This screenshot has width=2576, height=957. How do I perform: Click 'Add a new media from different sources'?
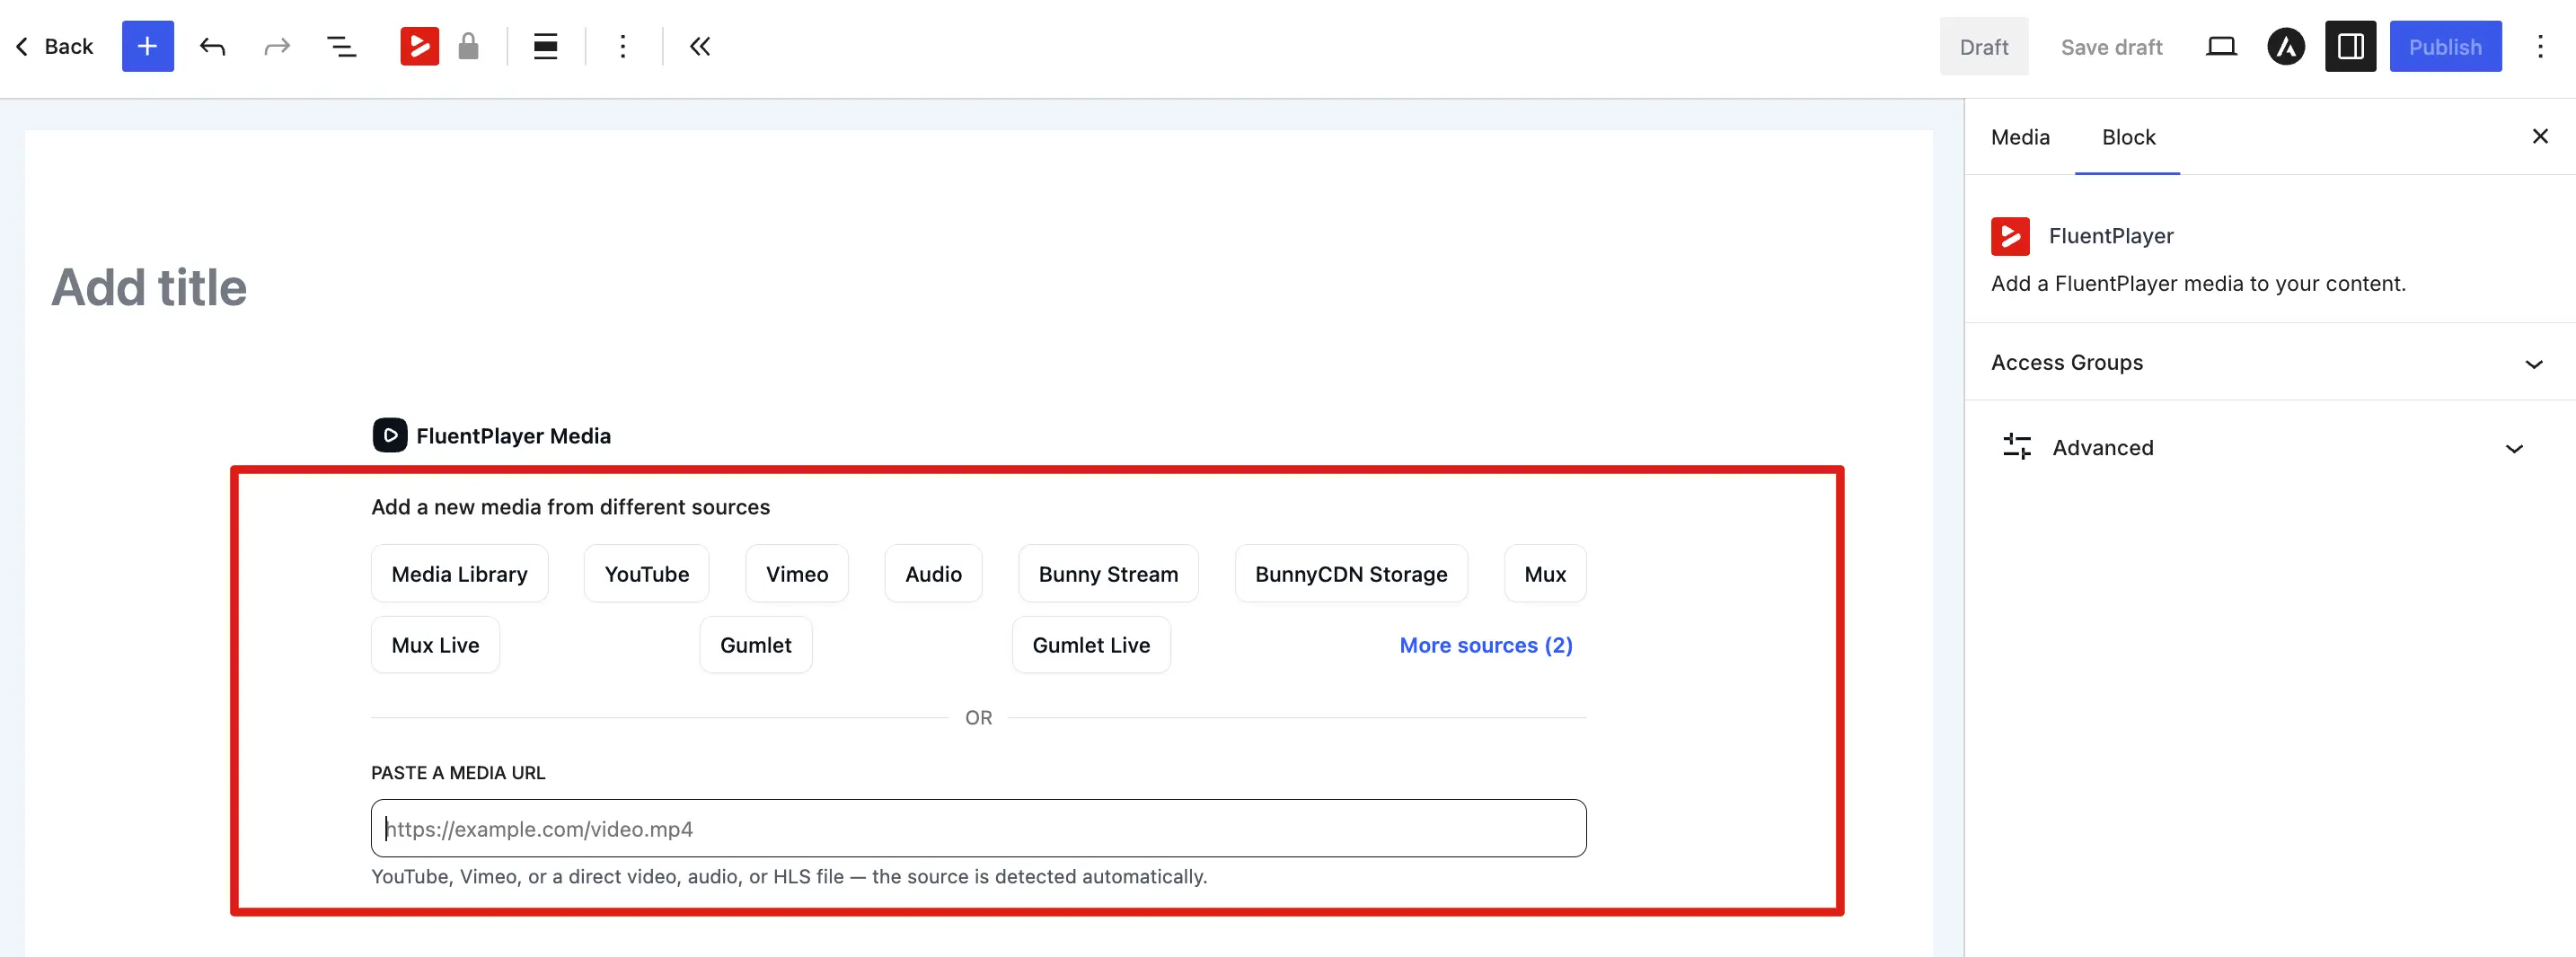click(x=570, y=507)
